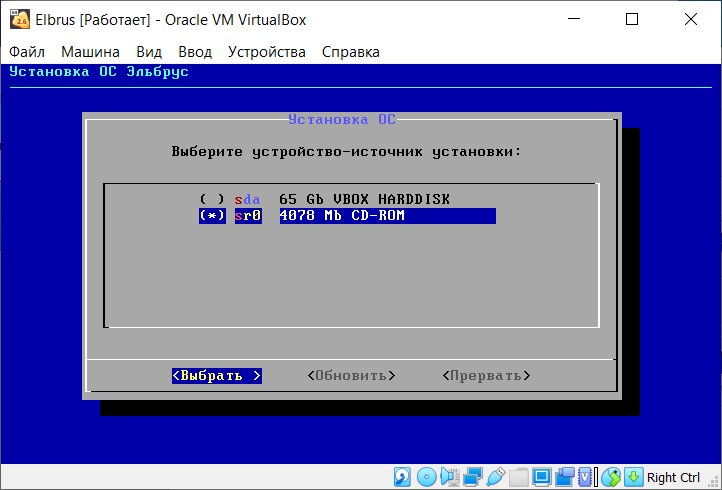Select the sda hard disk radio option
The image size is (722, 490).
pyautogui.click(x=212, y=199)
